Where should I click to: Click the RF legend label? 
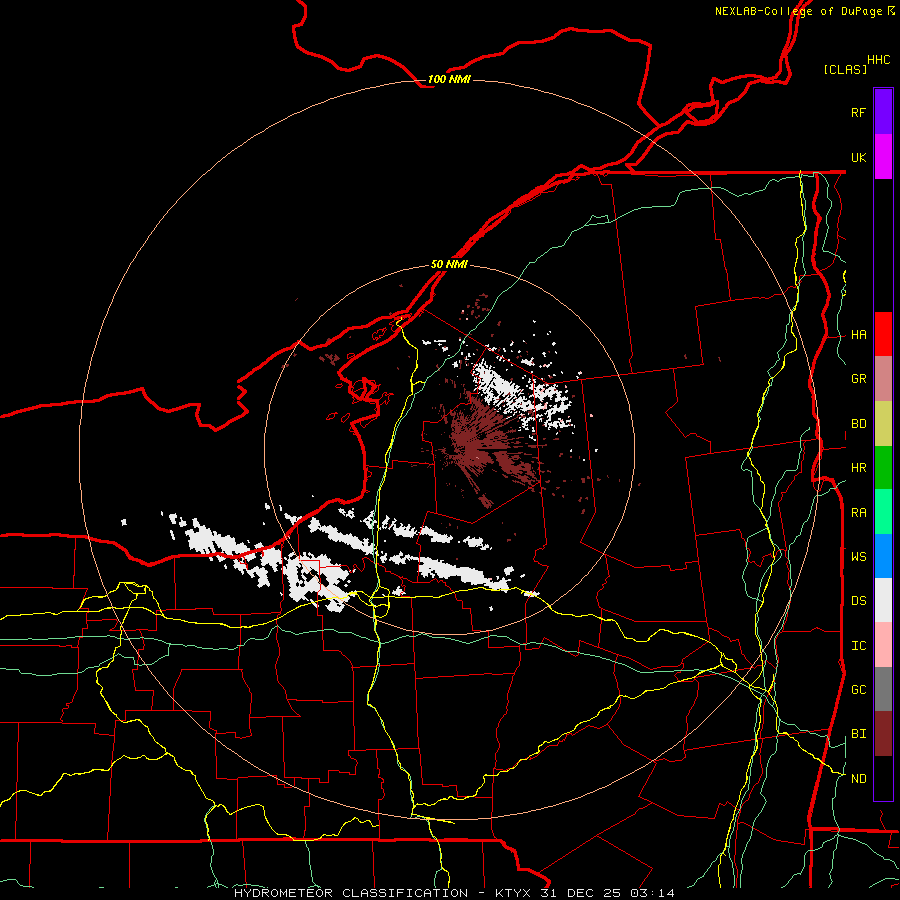coord(859,112)
